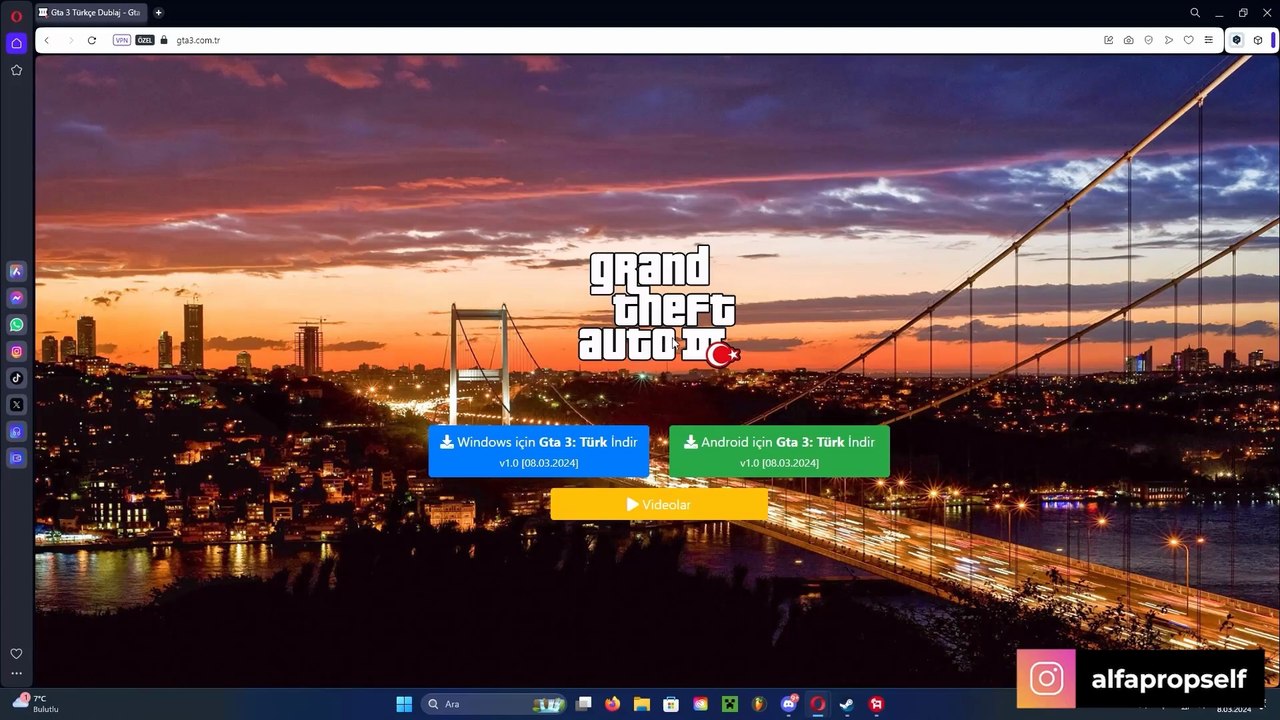Open Messenger in the sidebar

(x=16, y=298)
